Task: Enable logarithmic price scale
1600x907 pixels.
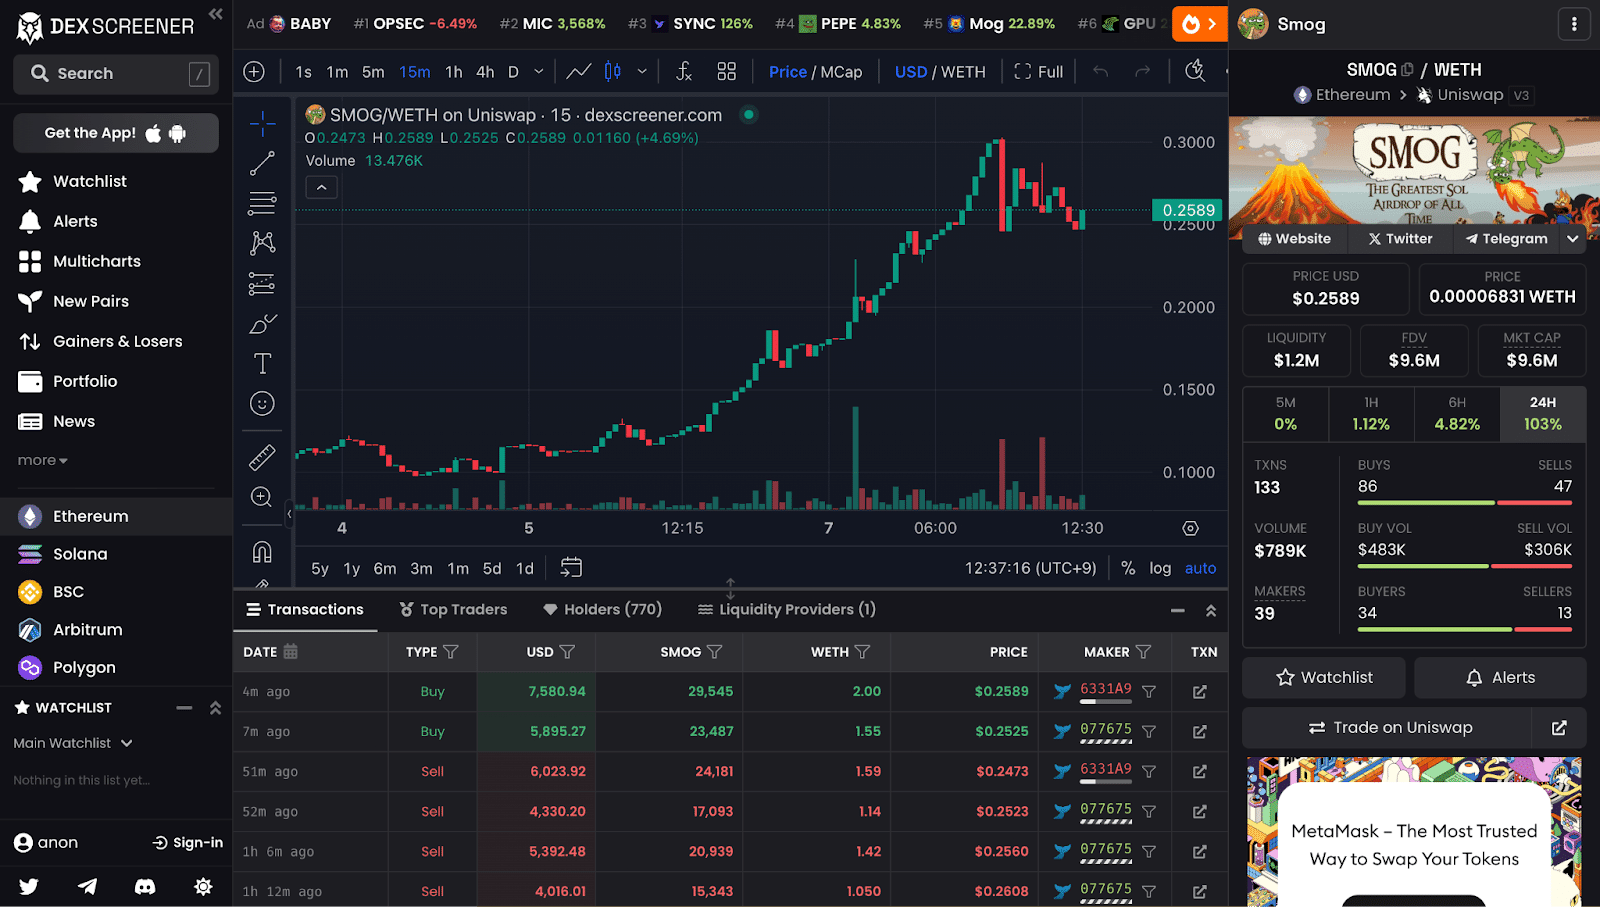Action: 1160,568
